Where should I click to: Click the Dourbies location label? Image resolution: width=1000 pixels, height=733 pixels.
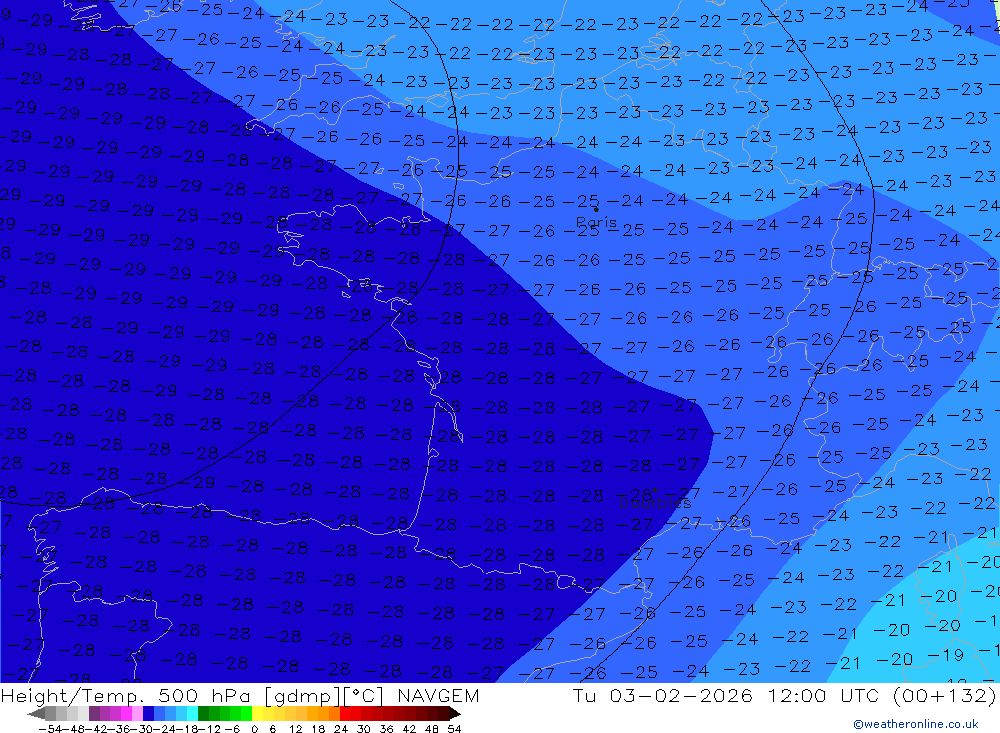coord(655,503)
